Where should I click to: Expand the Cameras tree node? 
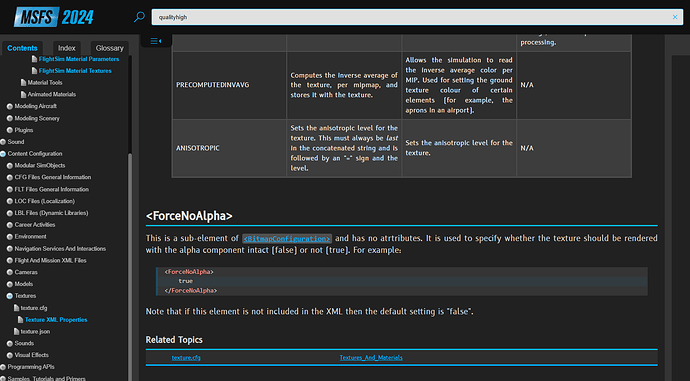click(x=10, y=272)
